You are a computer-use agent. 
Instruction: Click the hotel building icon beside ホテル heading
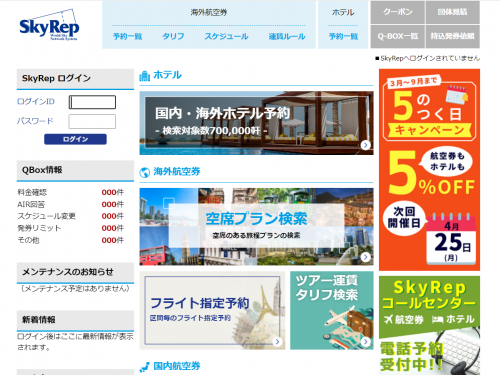tap(144, 76)
